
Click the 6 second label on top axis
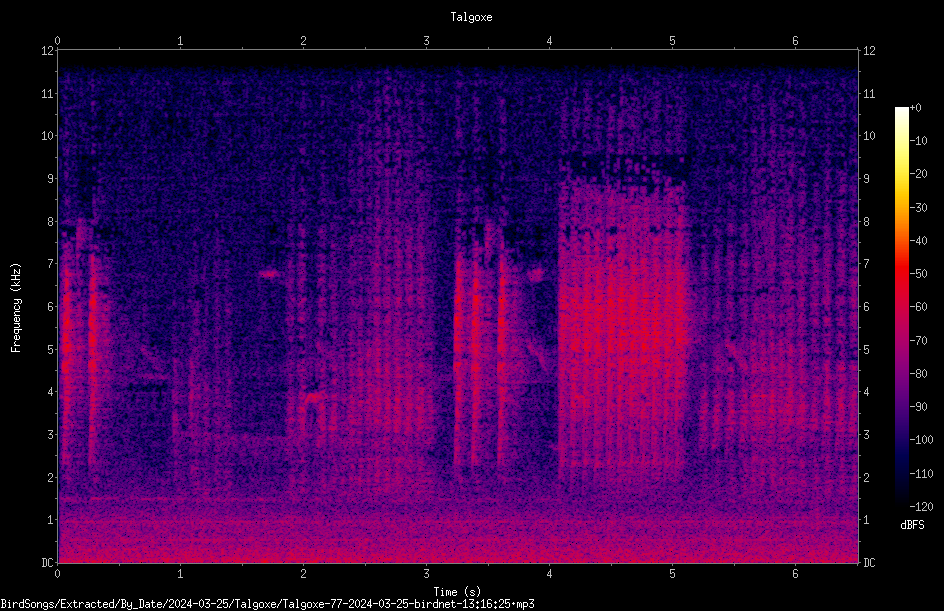(795, 41)
